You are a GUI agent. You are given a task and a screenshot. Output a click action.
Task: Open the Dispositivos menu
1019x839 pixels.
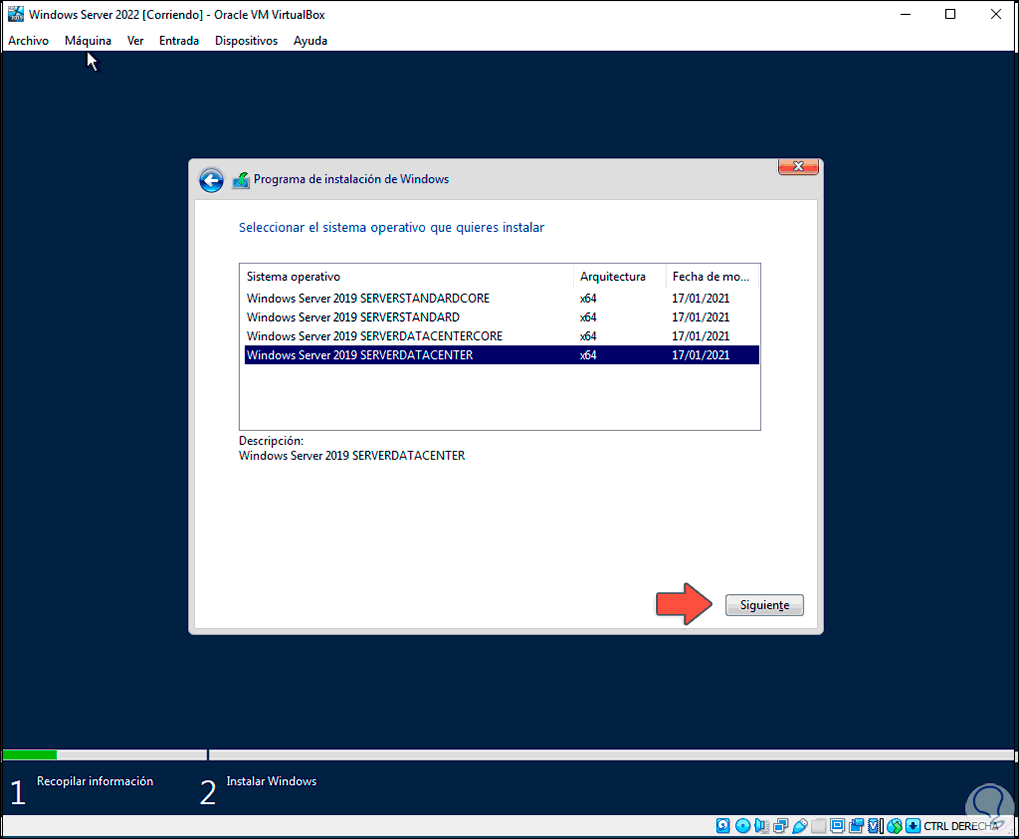[x=246, y=40]
